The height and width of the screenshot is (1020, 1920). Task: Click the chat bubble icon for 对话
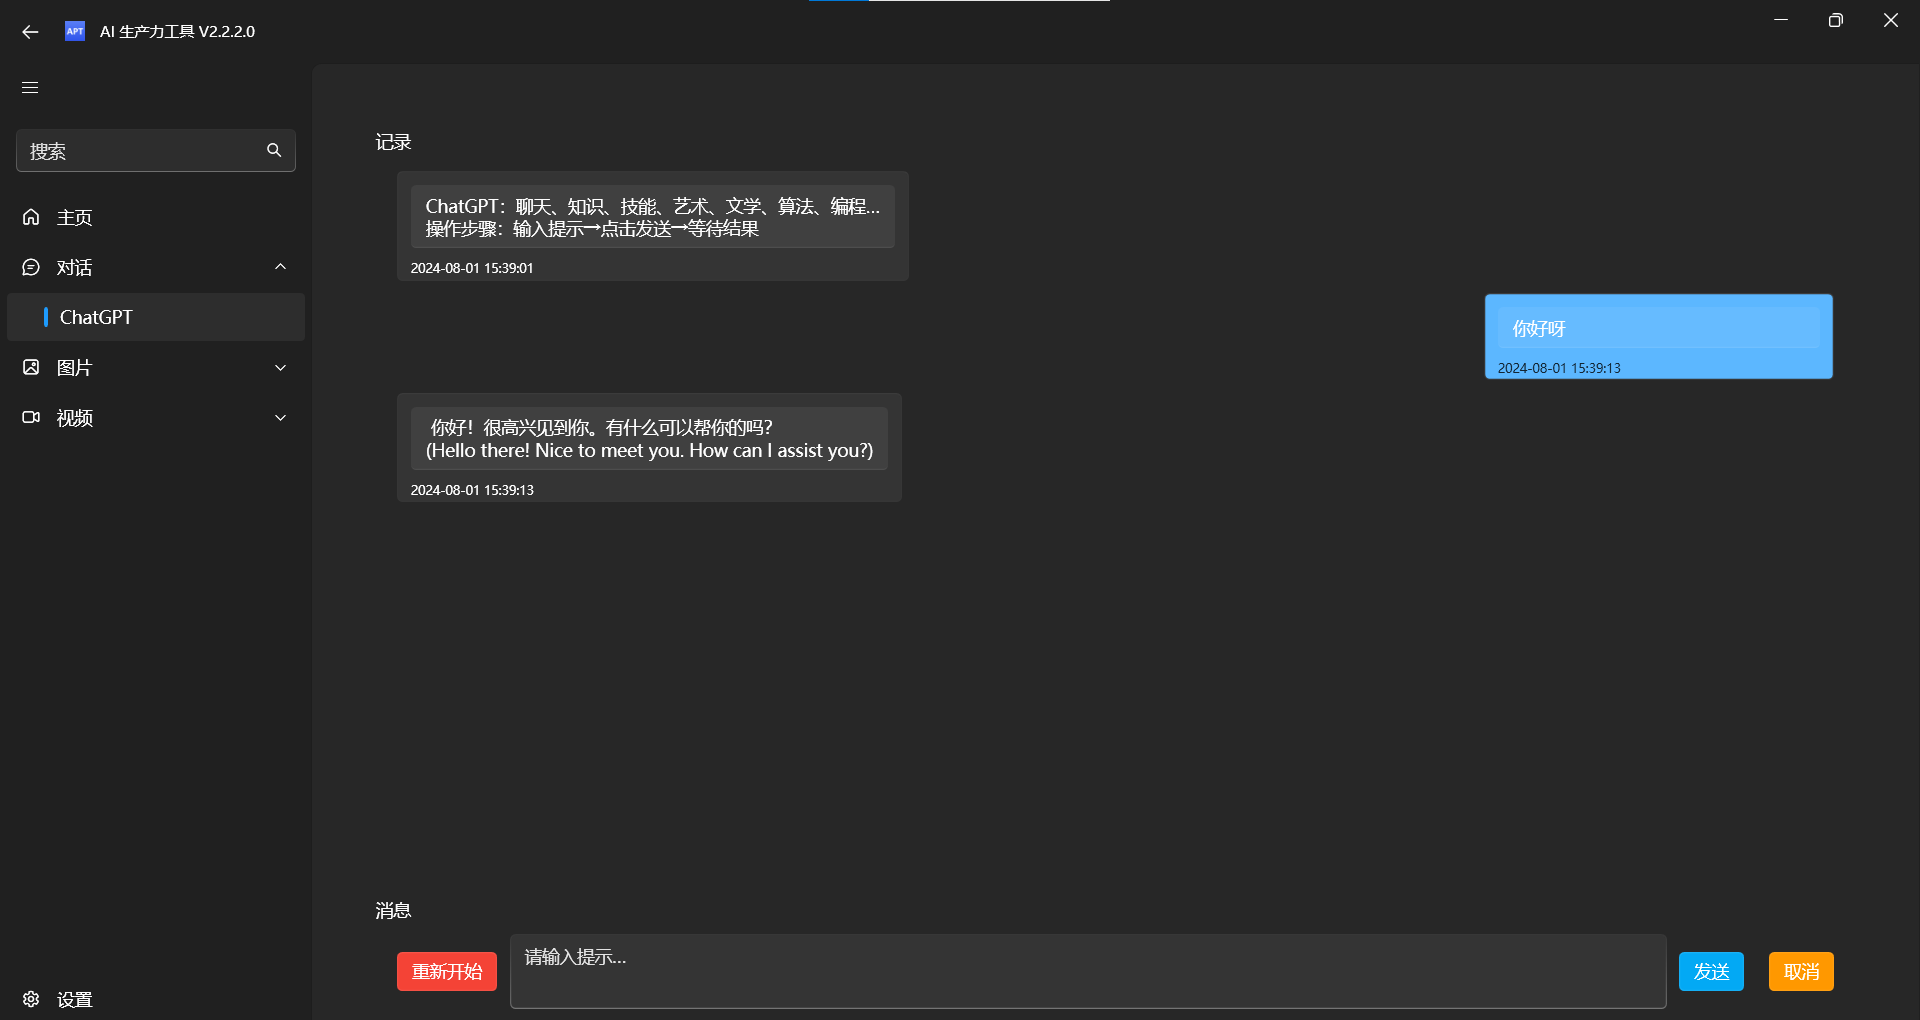(x=31, y=267)
